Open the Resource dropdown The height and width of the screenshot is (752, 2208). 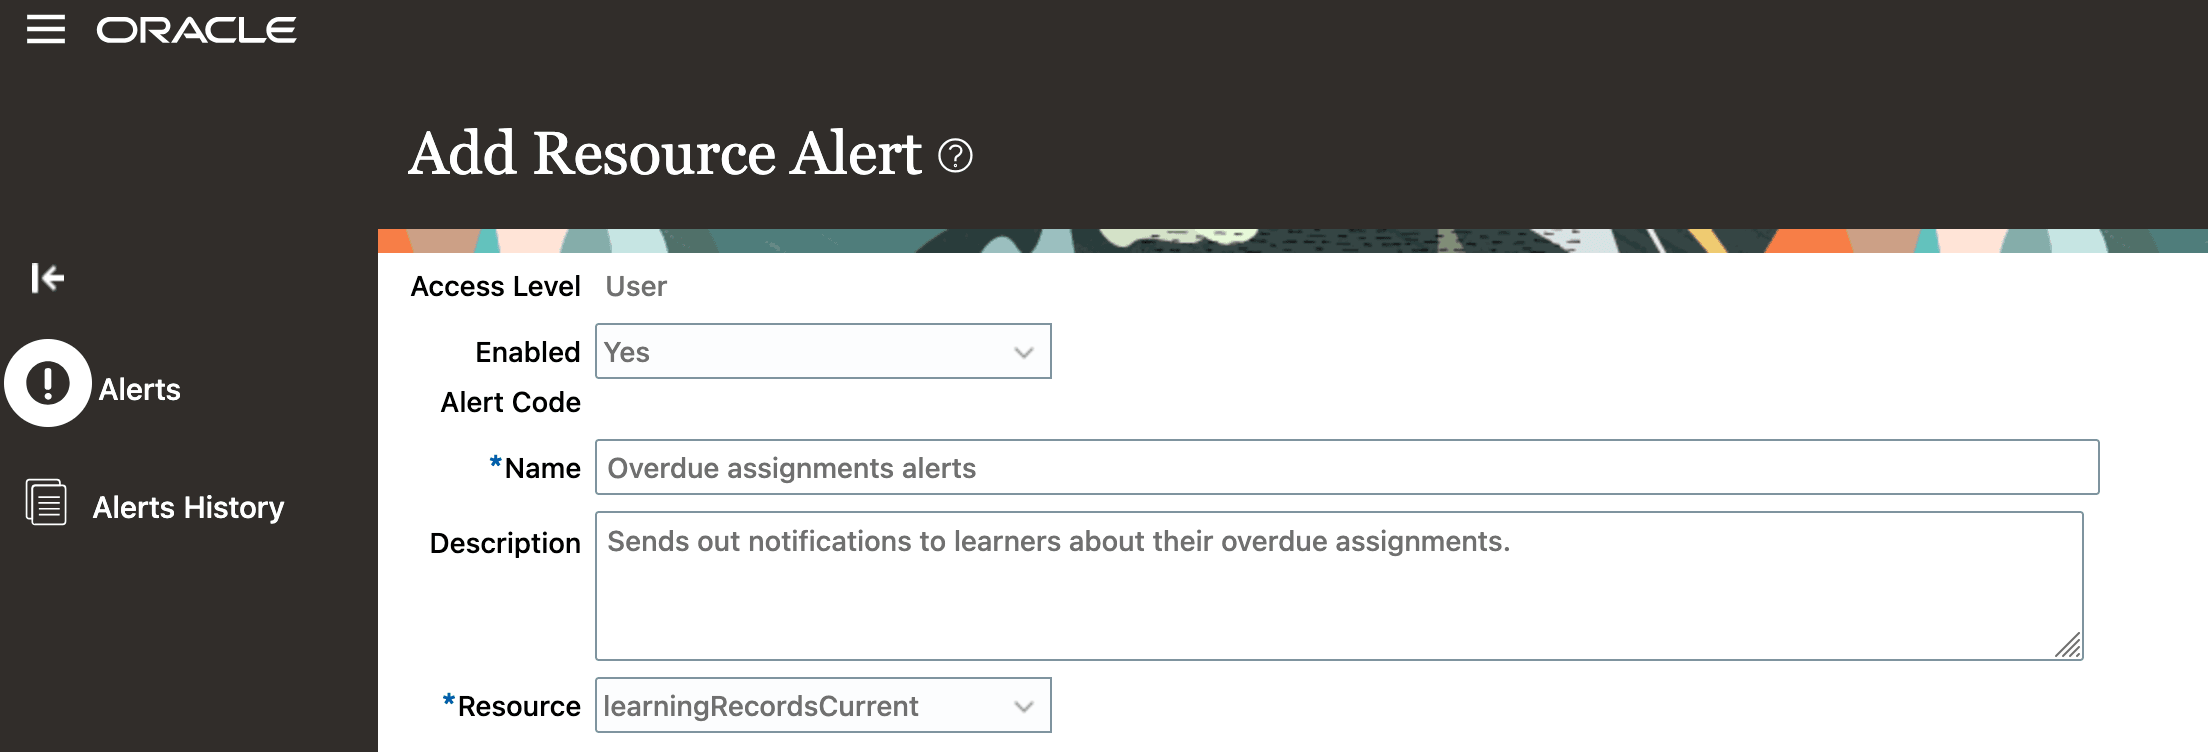tap(820, 706)
